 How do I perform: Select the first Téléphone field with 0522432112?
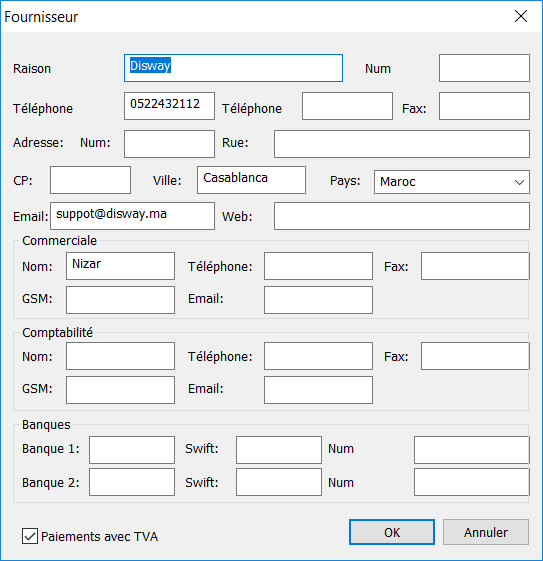pyautogui.click(x=169, y=106)
